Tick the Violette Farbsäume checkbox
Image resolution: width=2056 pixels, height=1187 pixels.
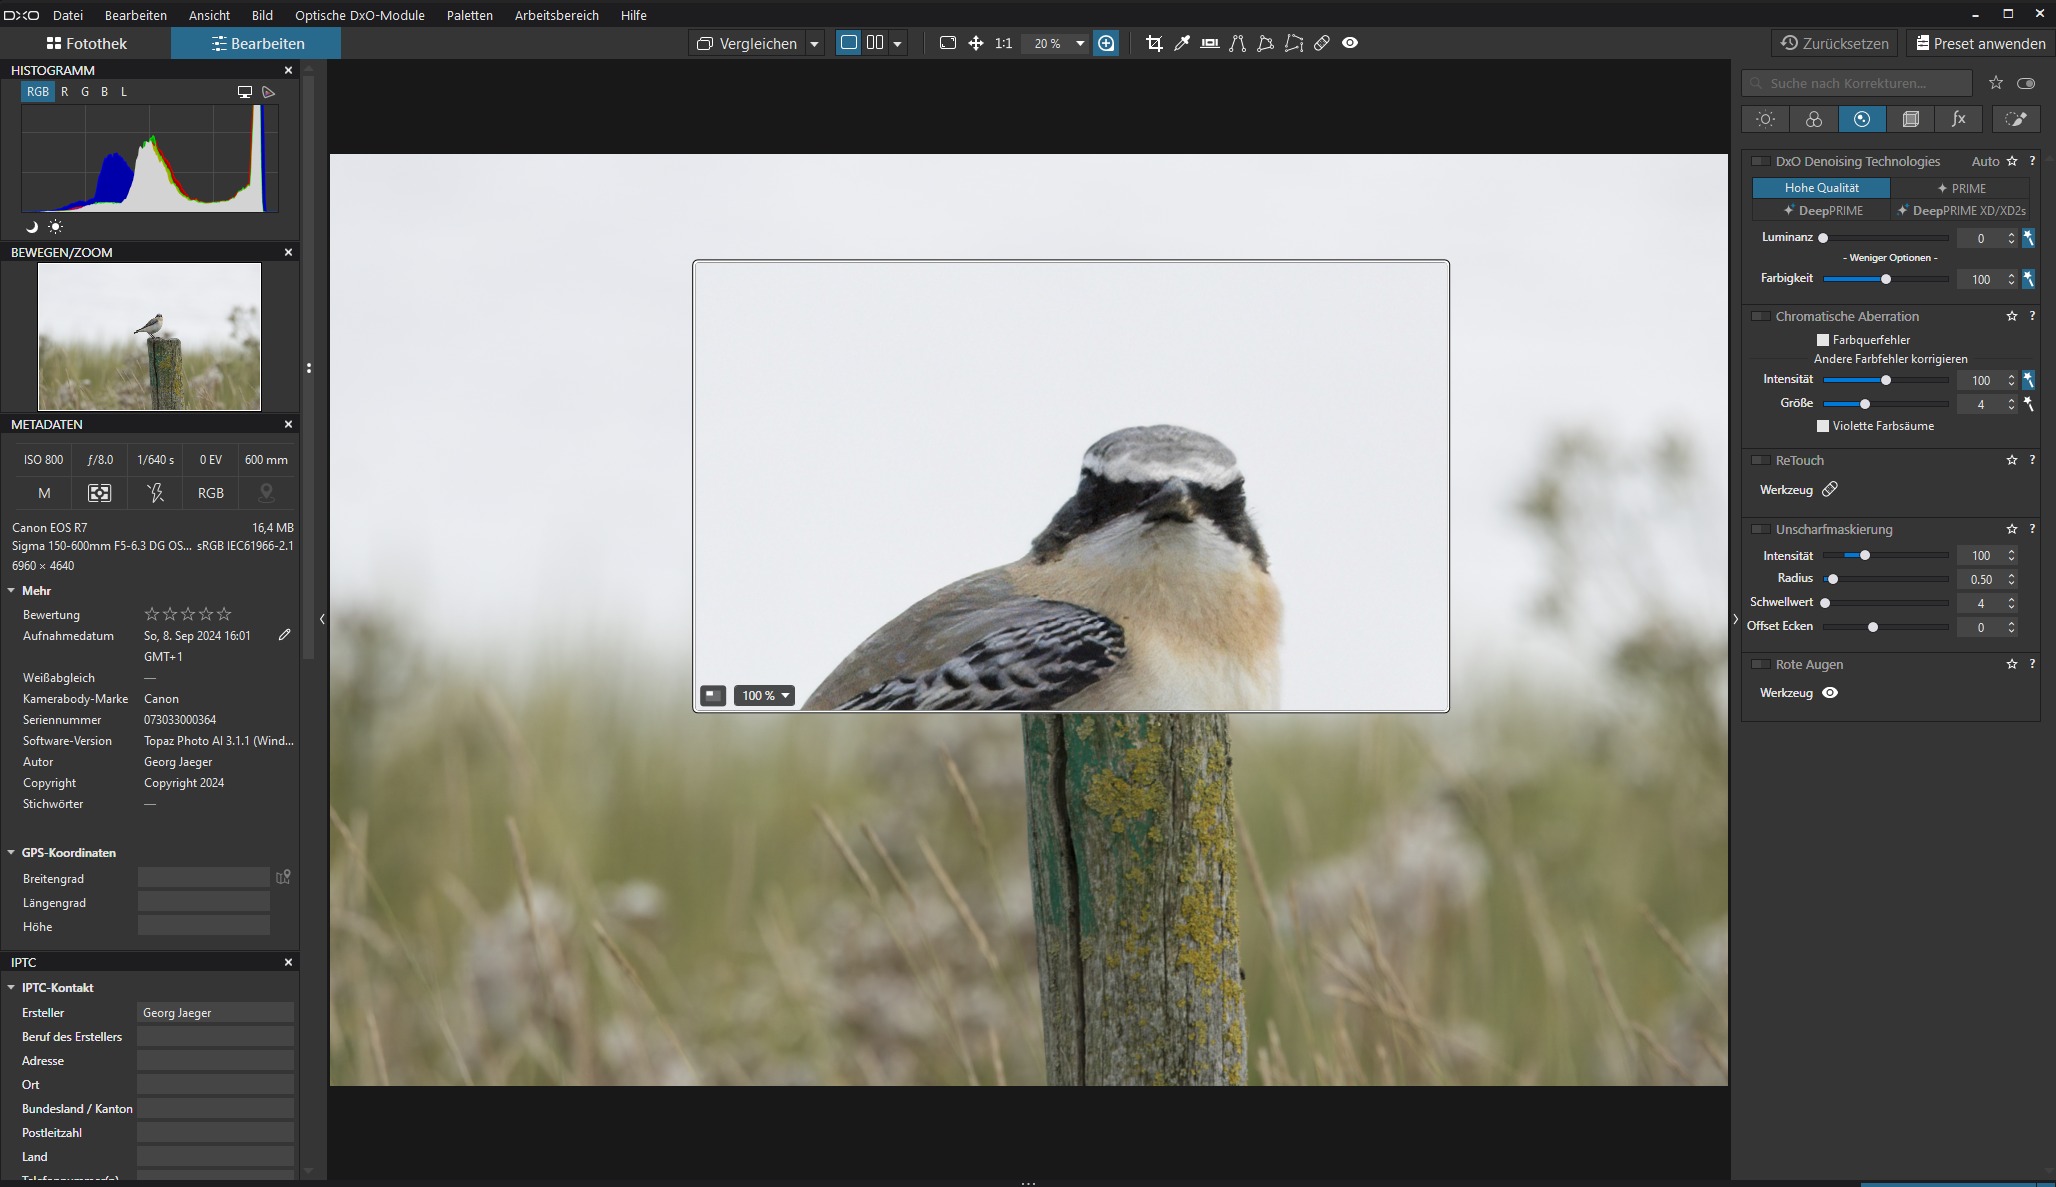[1823, 426]
